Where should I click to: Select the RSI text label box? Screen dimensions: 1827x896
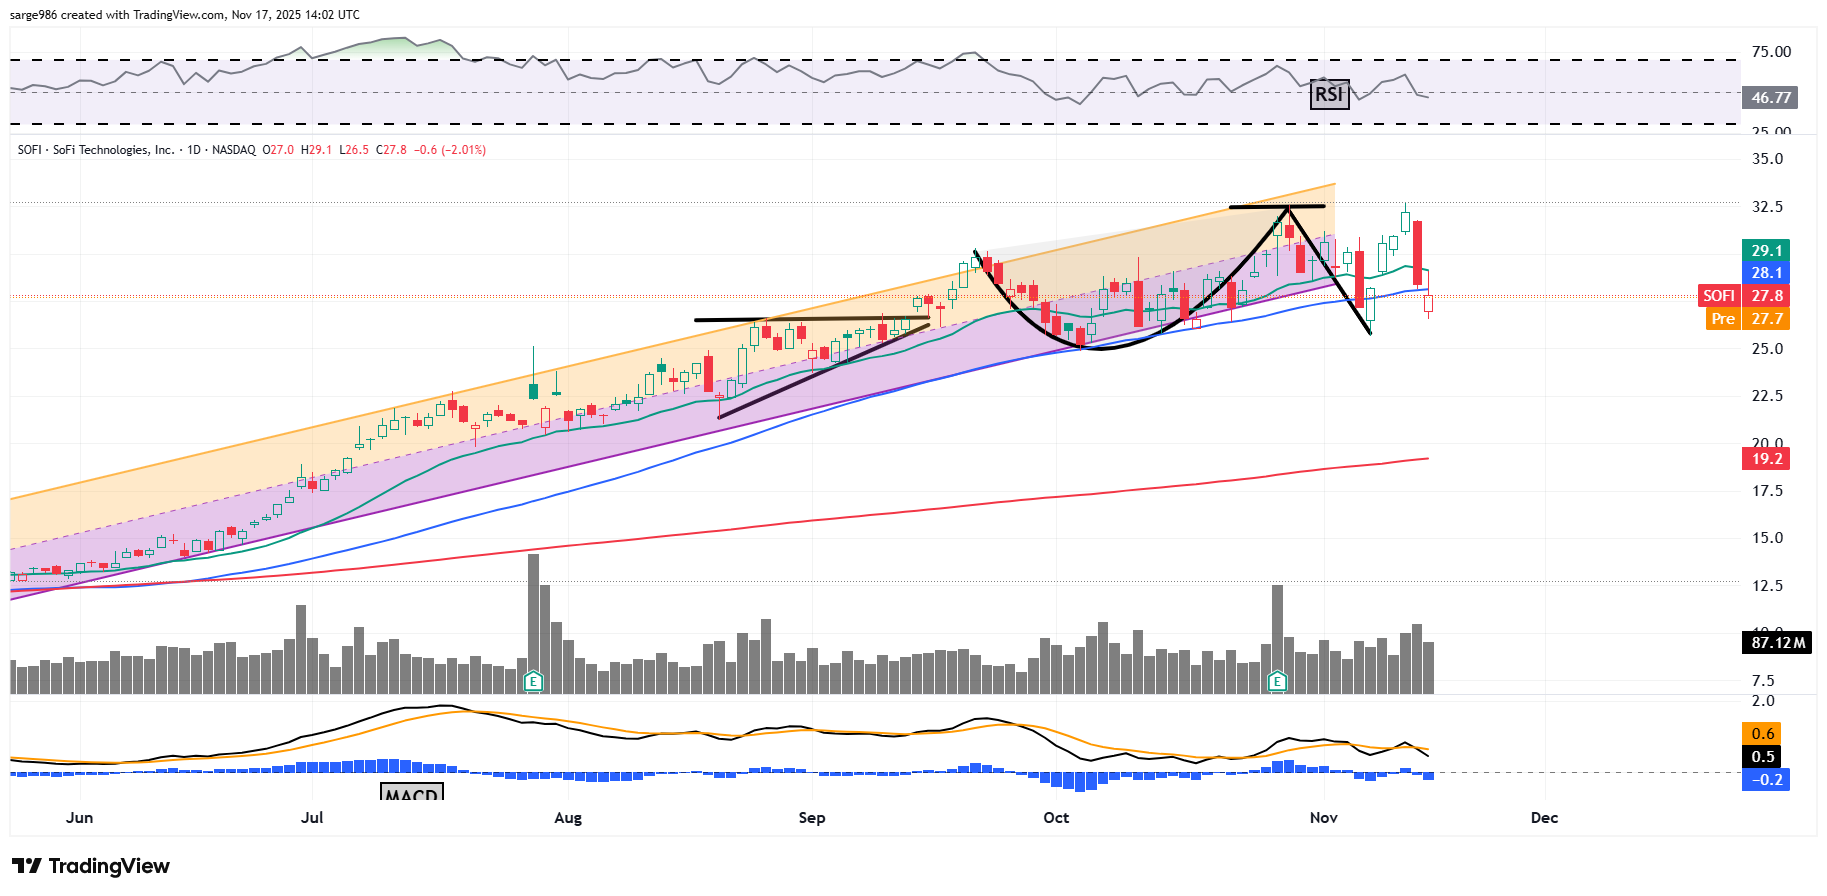[x=1329, y=95]
